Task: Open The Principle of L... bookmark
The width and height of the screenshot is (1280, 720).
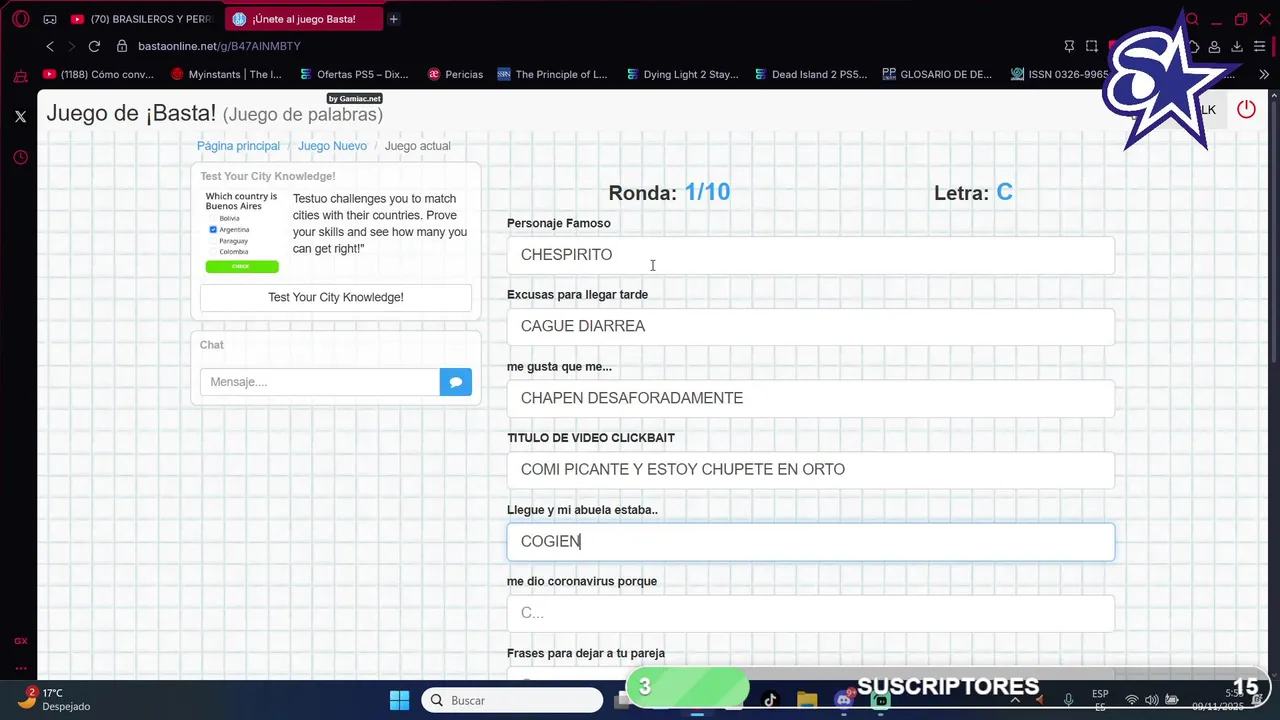Action: coord(552,74)
